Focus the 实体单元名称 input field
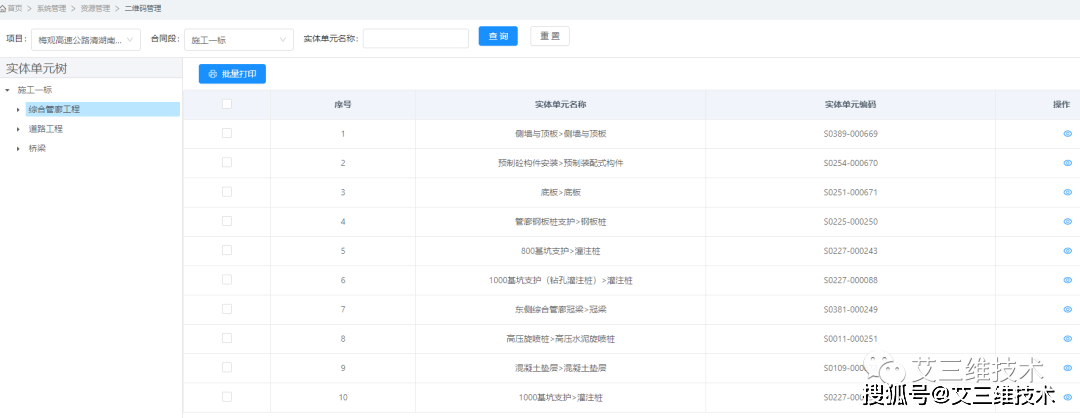 416,39
